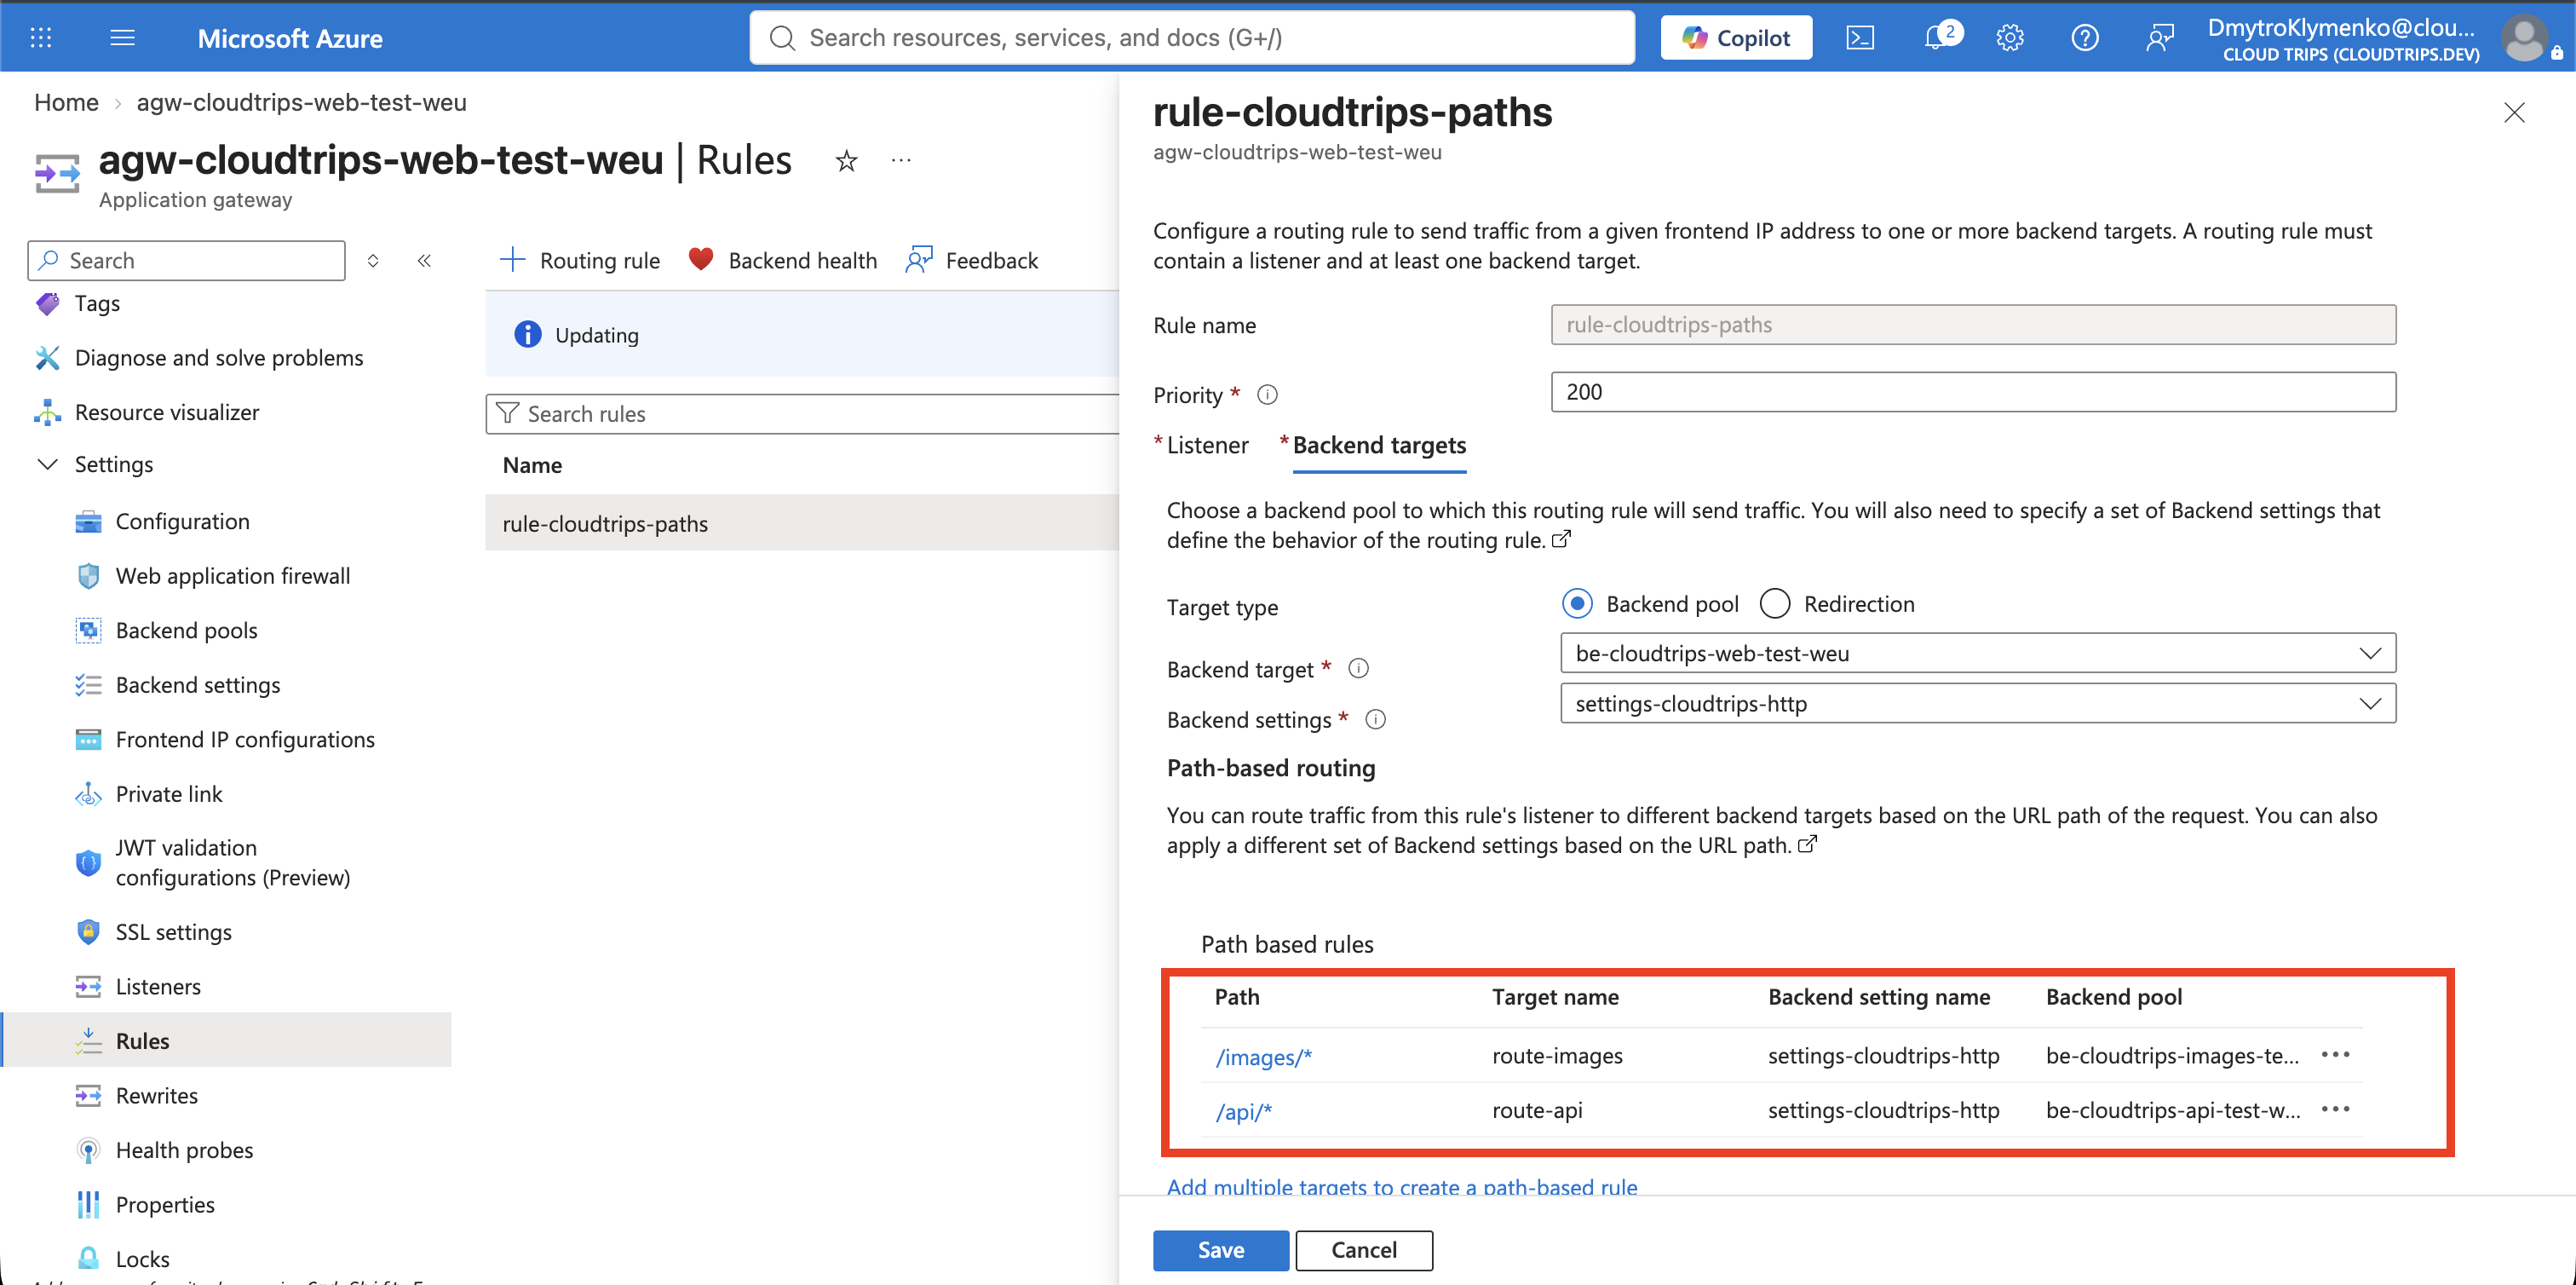Show Backend settings info icon
The width and height of the screenshot is (2576, 1285).
pos(1376,719)
